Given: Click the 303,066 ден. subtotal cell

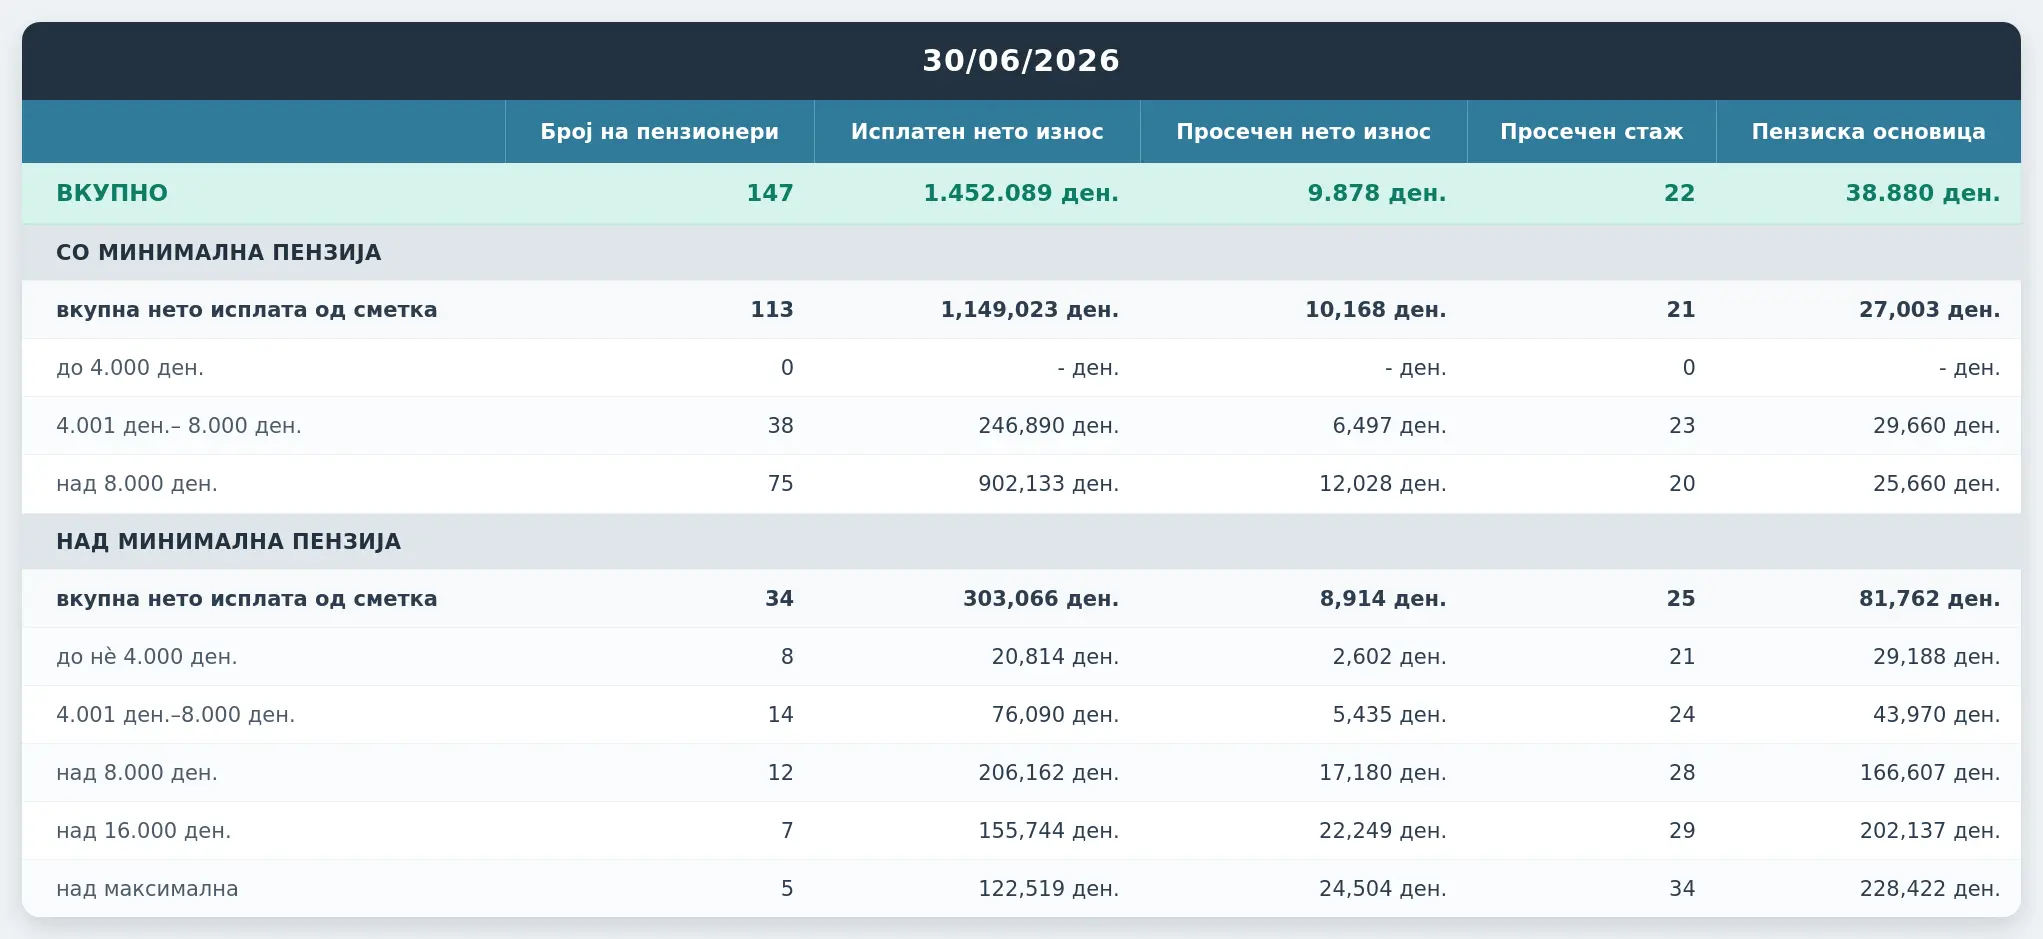Looking at the screenshot, I should (1041, 599).
